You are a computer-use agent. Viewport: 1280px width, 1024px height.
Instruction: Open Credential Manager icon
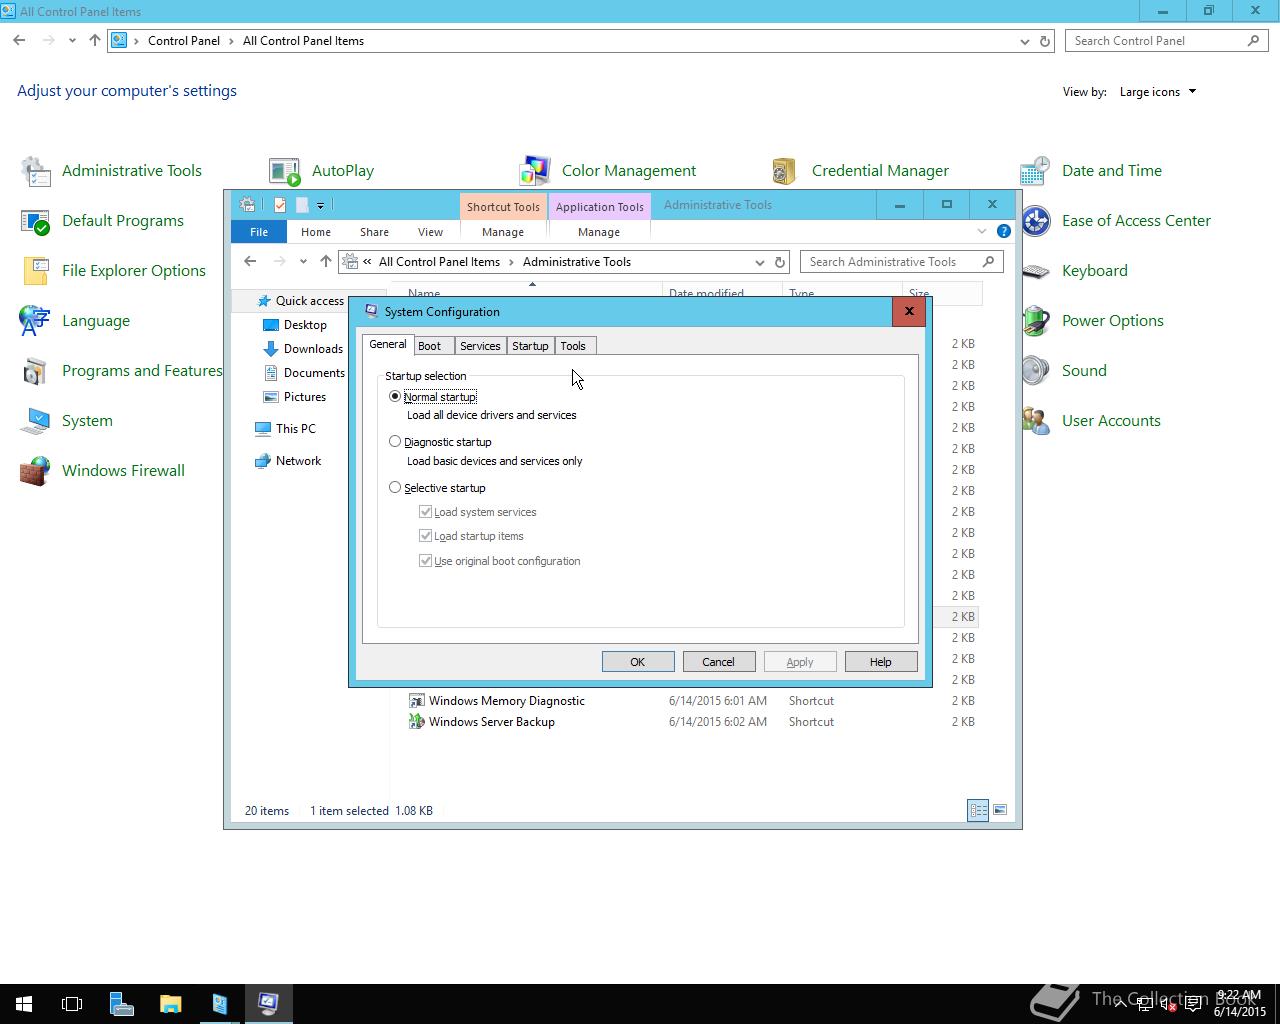pyautogui.click(x=785, y=171)
